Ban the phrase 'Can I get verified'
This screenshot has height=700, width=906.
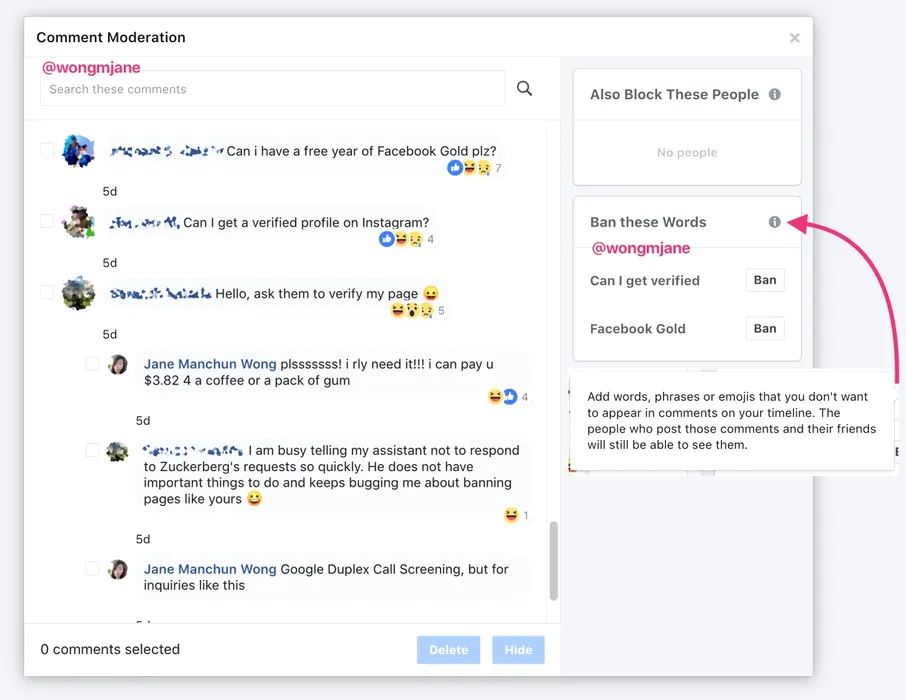coord(765,280)
